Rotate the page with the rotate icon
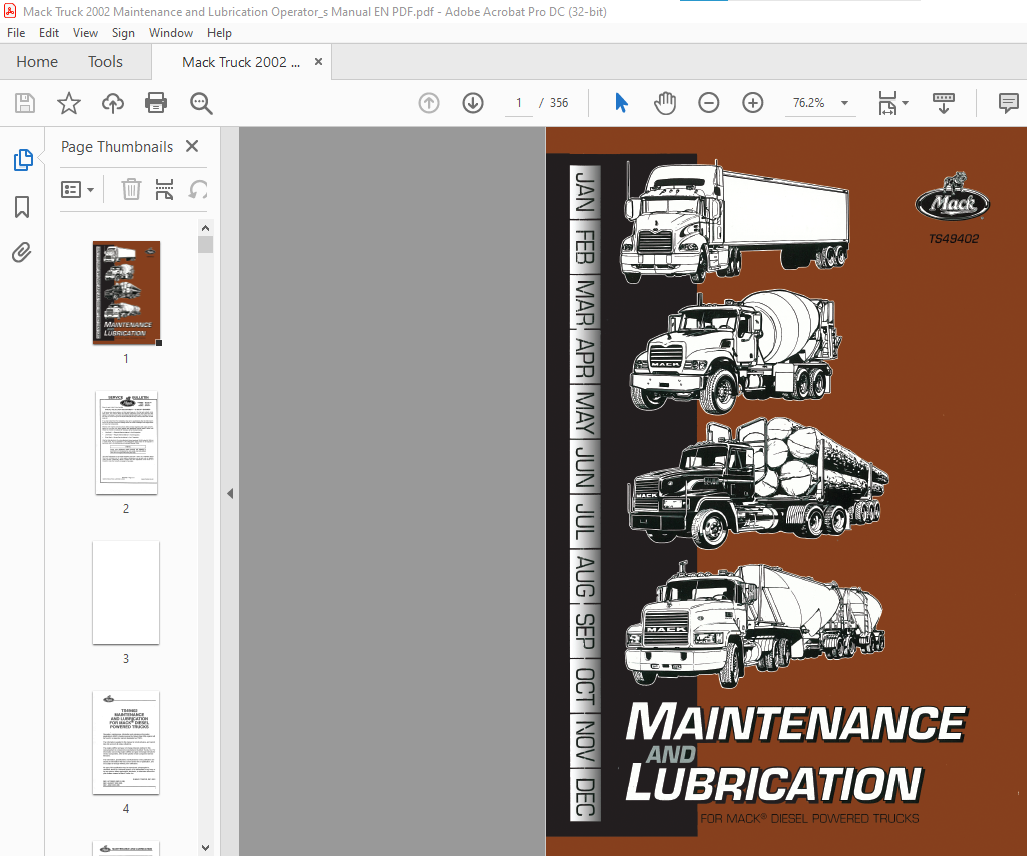1027x856 pixels. (198, 189)
